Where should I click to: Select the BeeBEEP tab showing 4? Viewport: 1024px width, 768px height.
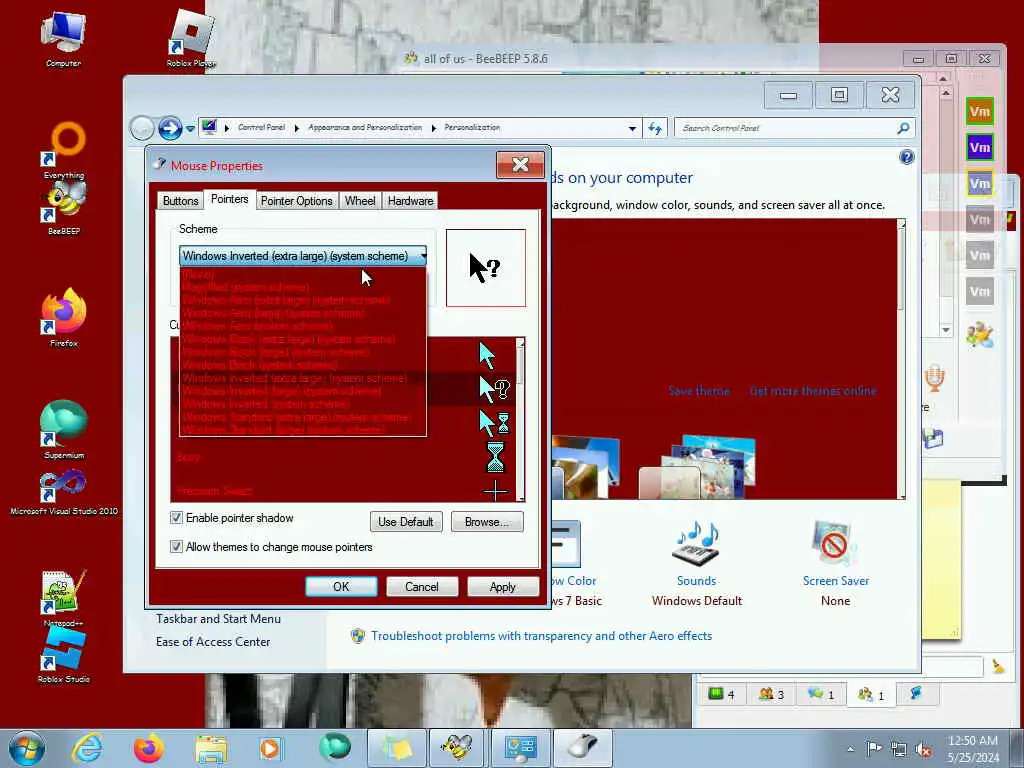(722, 694)
